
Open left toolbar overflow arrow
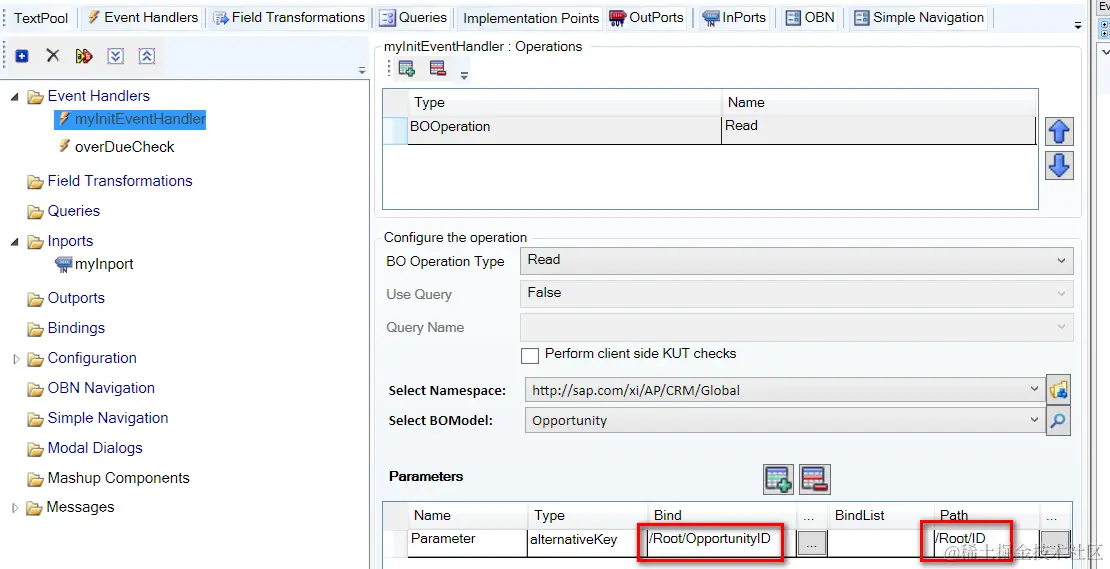pyautogui.click(x=362, y=71)
